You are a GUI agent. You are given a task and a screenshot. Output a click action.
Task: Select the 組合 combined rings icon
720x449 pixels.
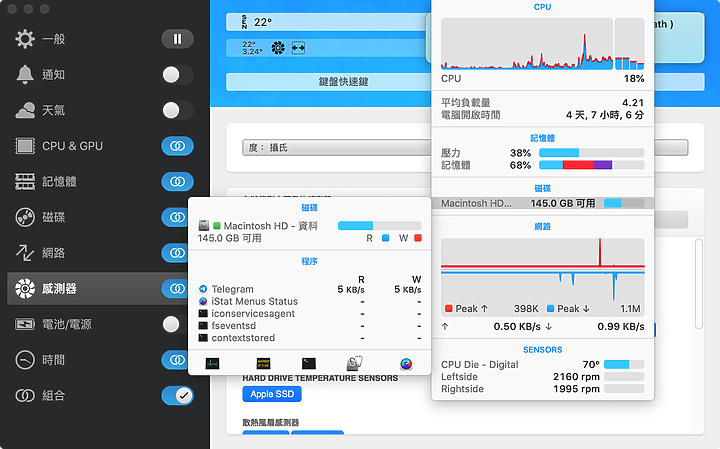[x=25, y=395]
